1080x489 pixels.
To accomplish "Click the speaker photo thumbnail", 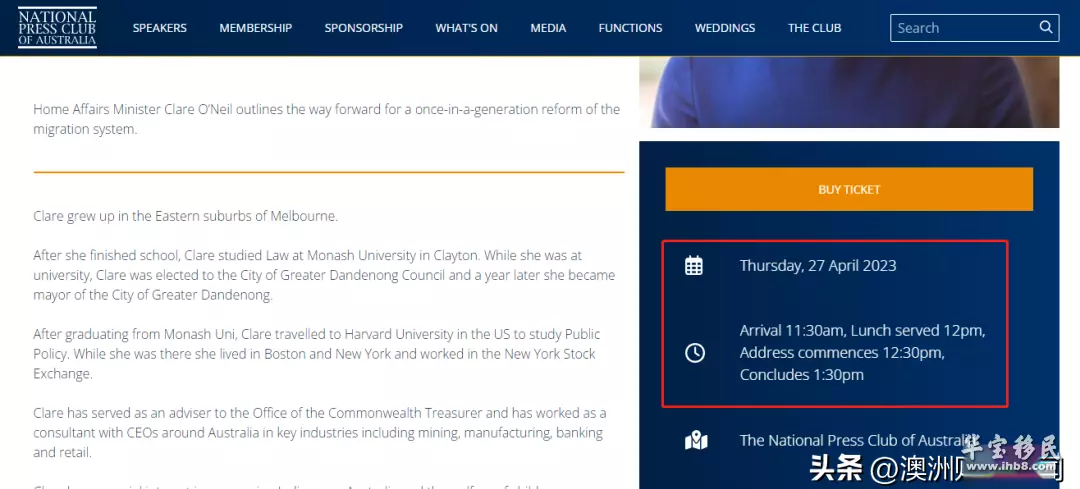I will (849, 92).
